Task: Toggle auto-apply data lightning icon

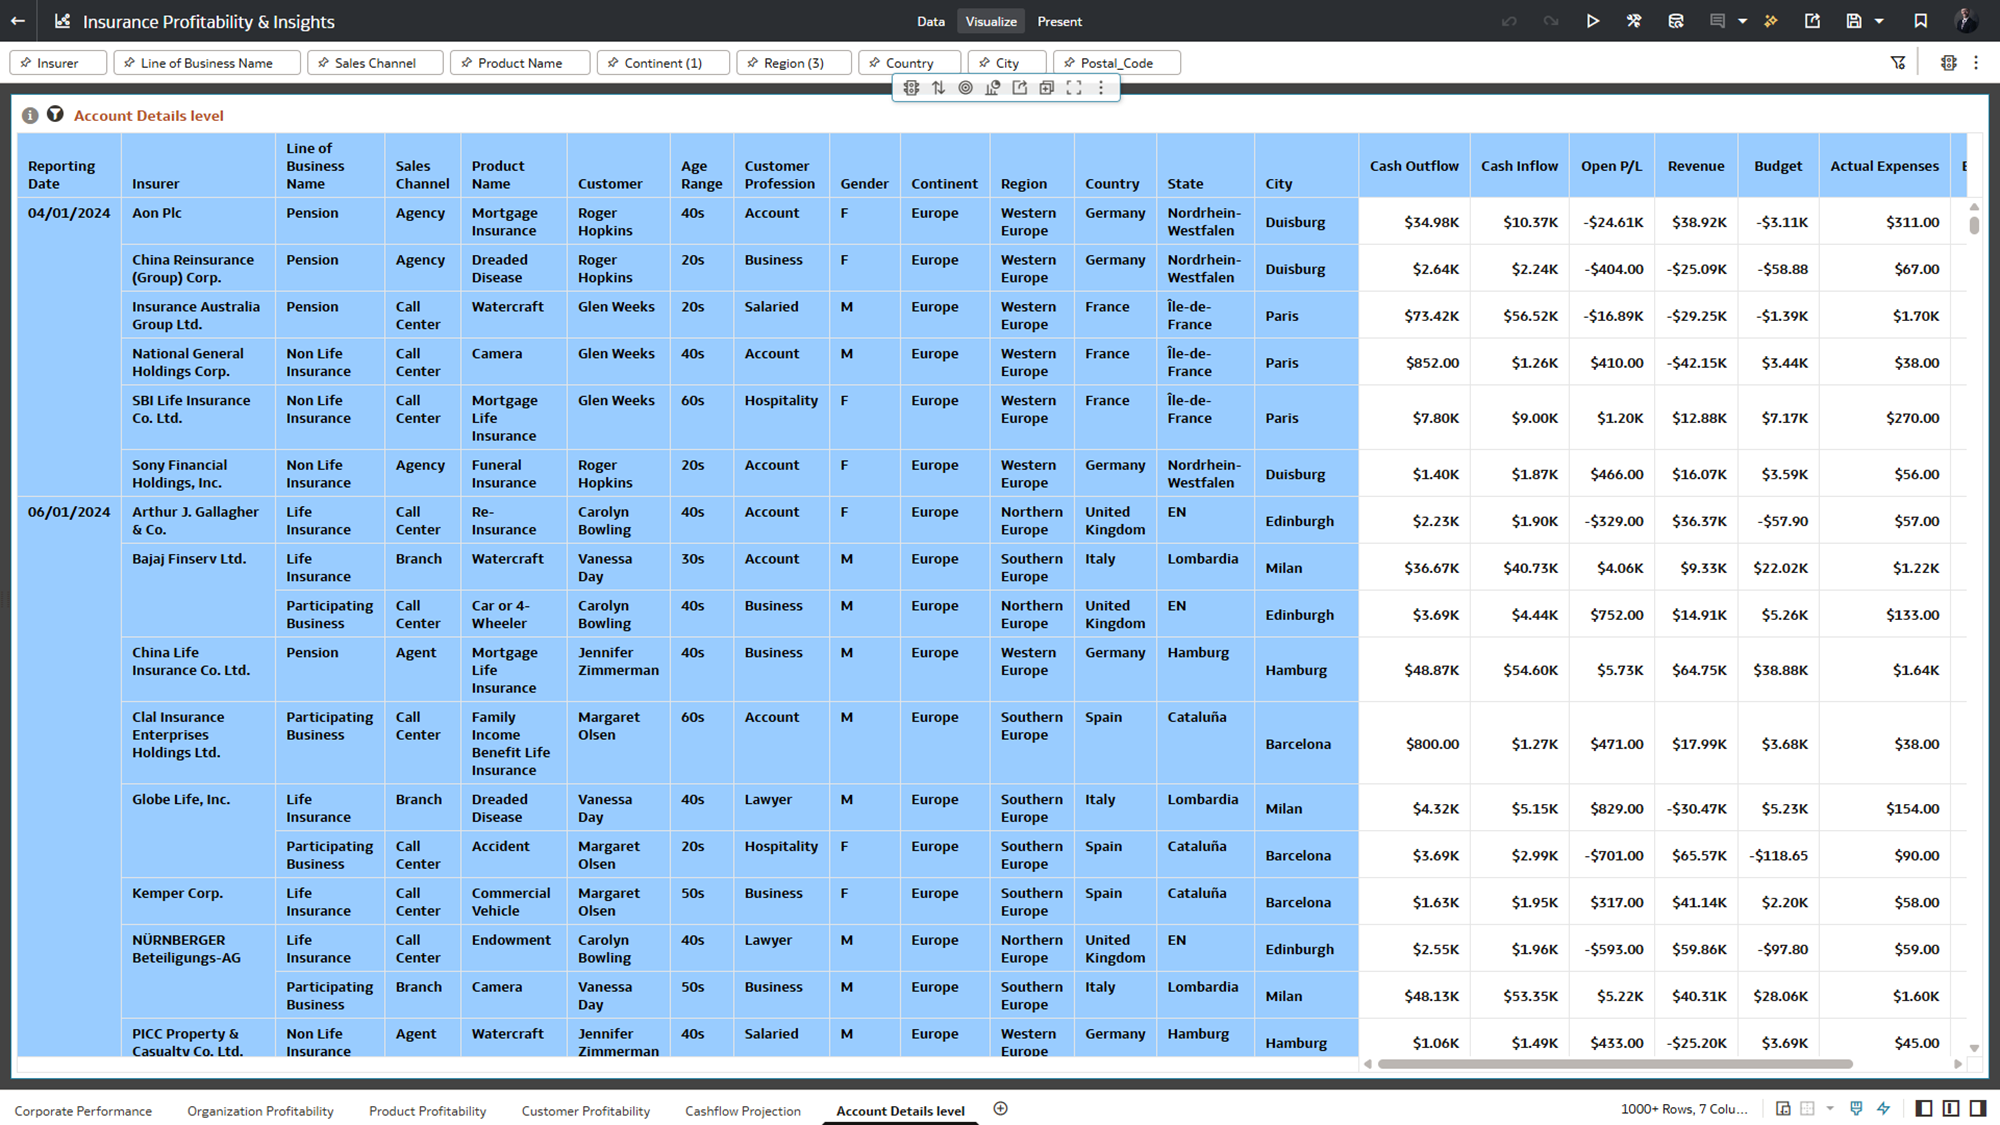Action: pyautogui.click(x=1884, y=1108)
